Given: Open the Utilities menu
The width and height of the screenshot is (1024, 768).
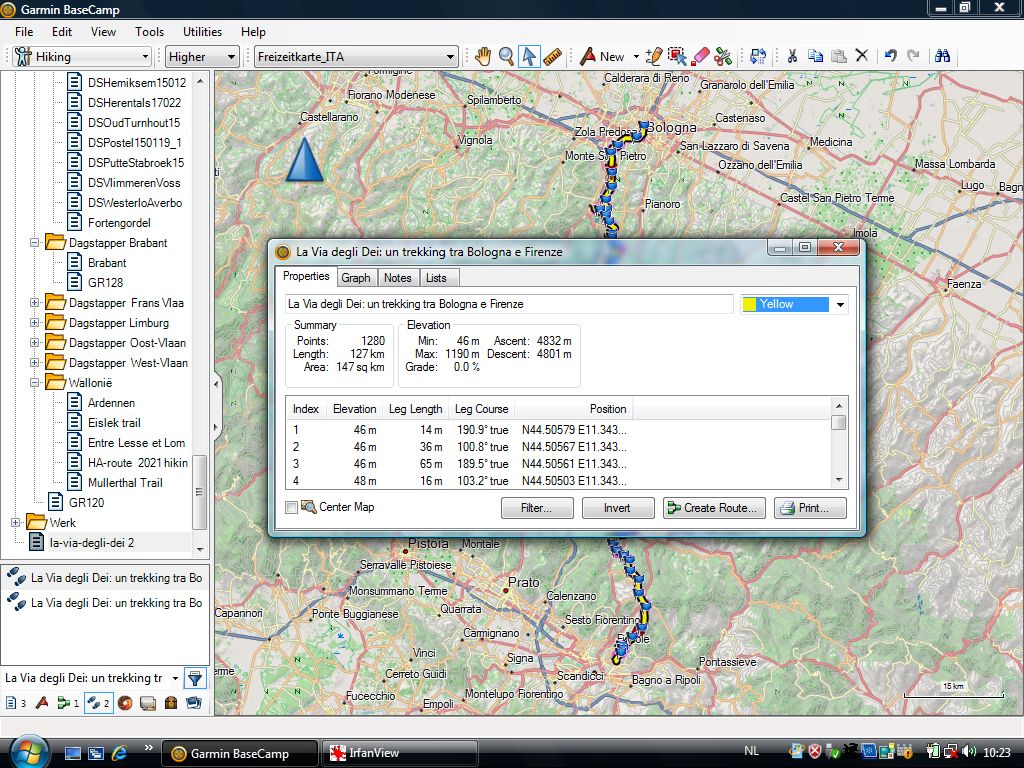Looking at the screenshot, I should click(x=203, y=32).
